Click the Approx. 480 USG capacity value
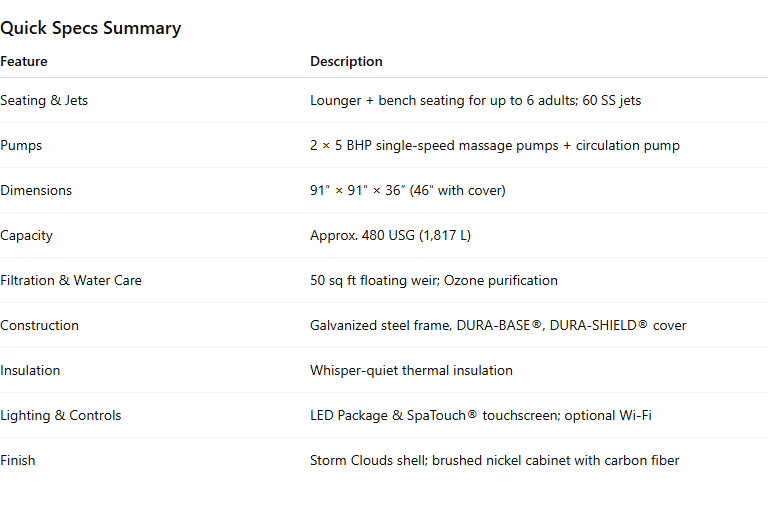Screen dimensions: 768x505 pyautogui.click(x=390, y=236)
